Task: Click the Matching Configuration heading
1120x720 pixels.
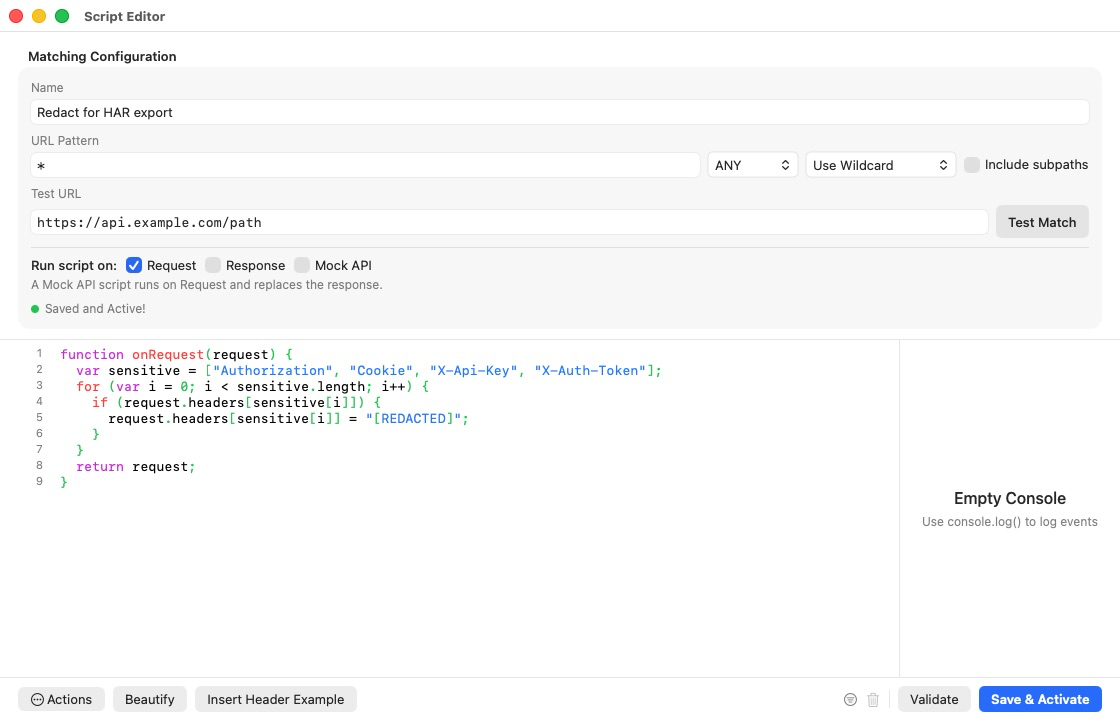Action: pyautogui.click(x=102, y=56)
